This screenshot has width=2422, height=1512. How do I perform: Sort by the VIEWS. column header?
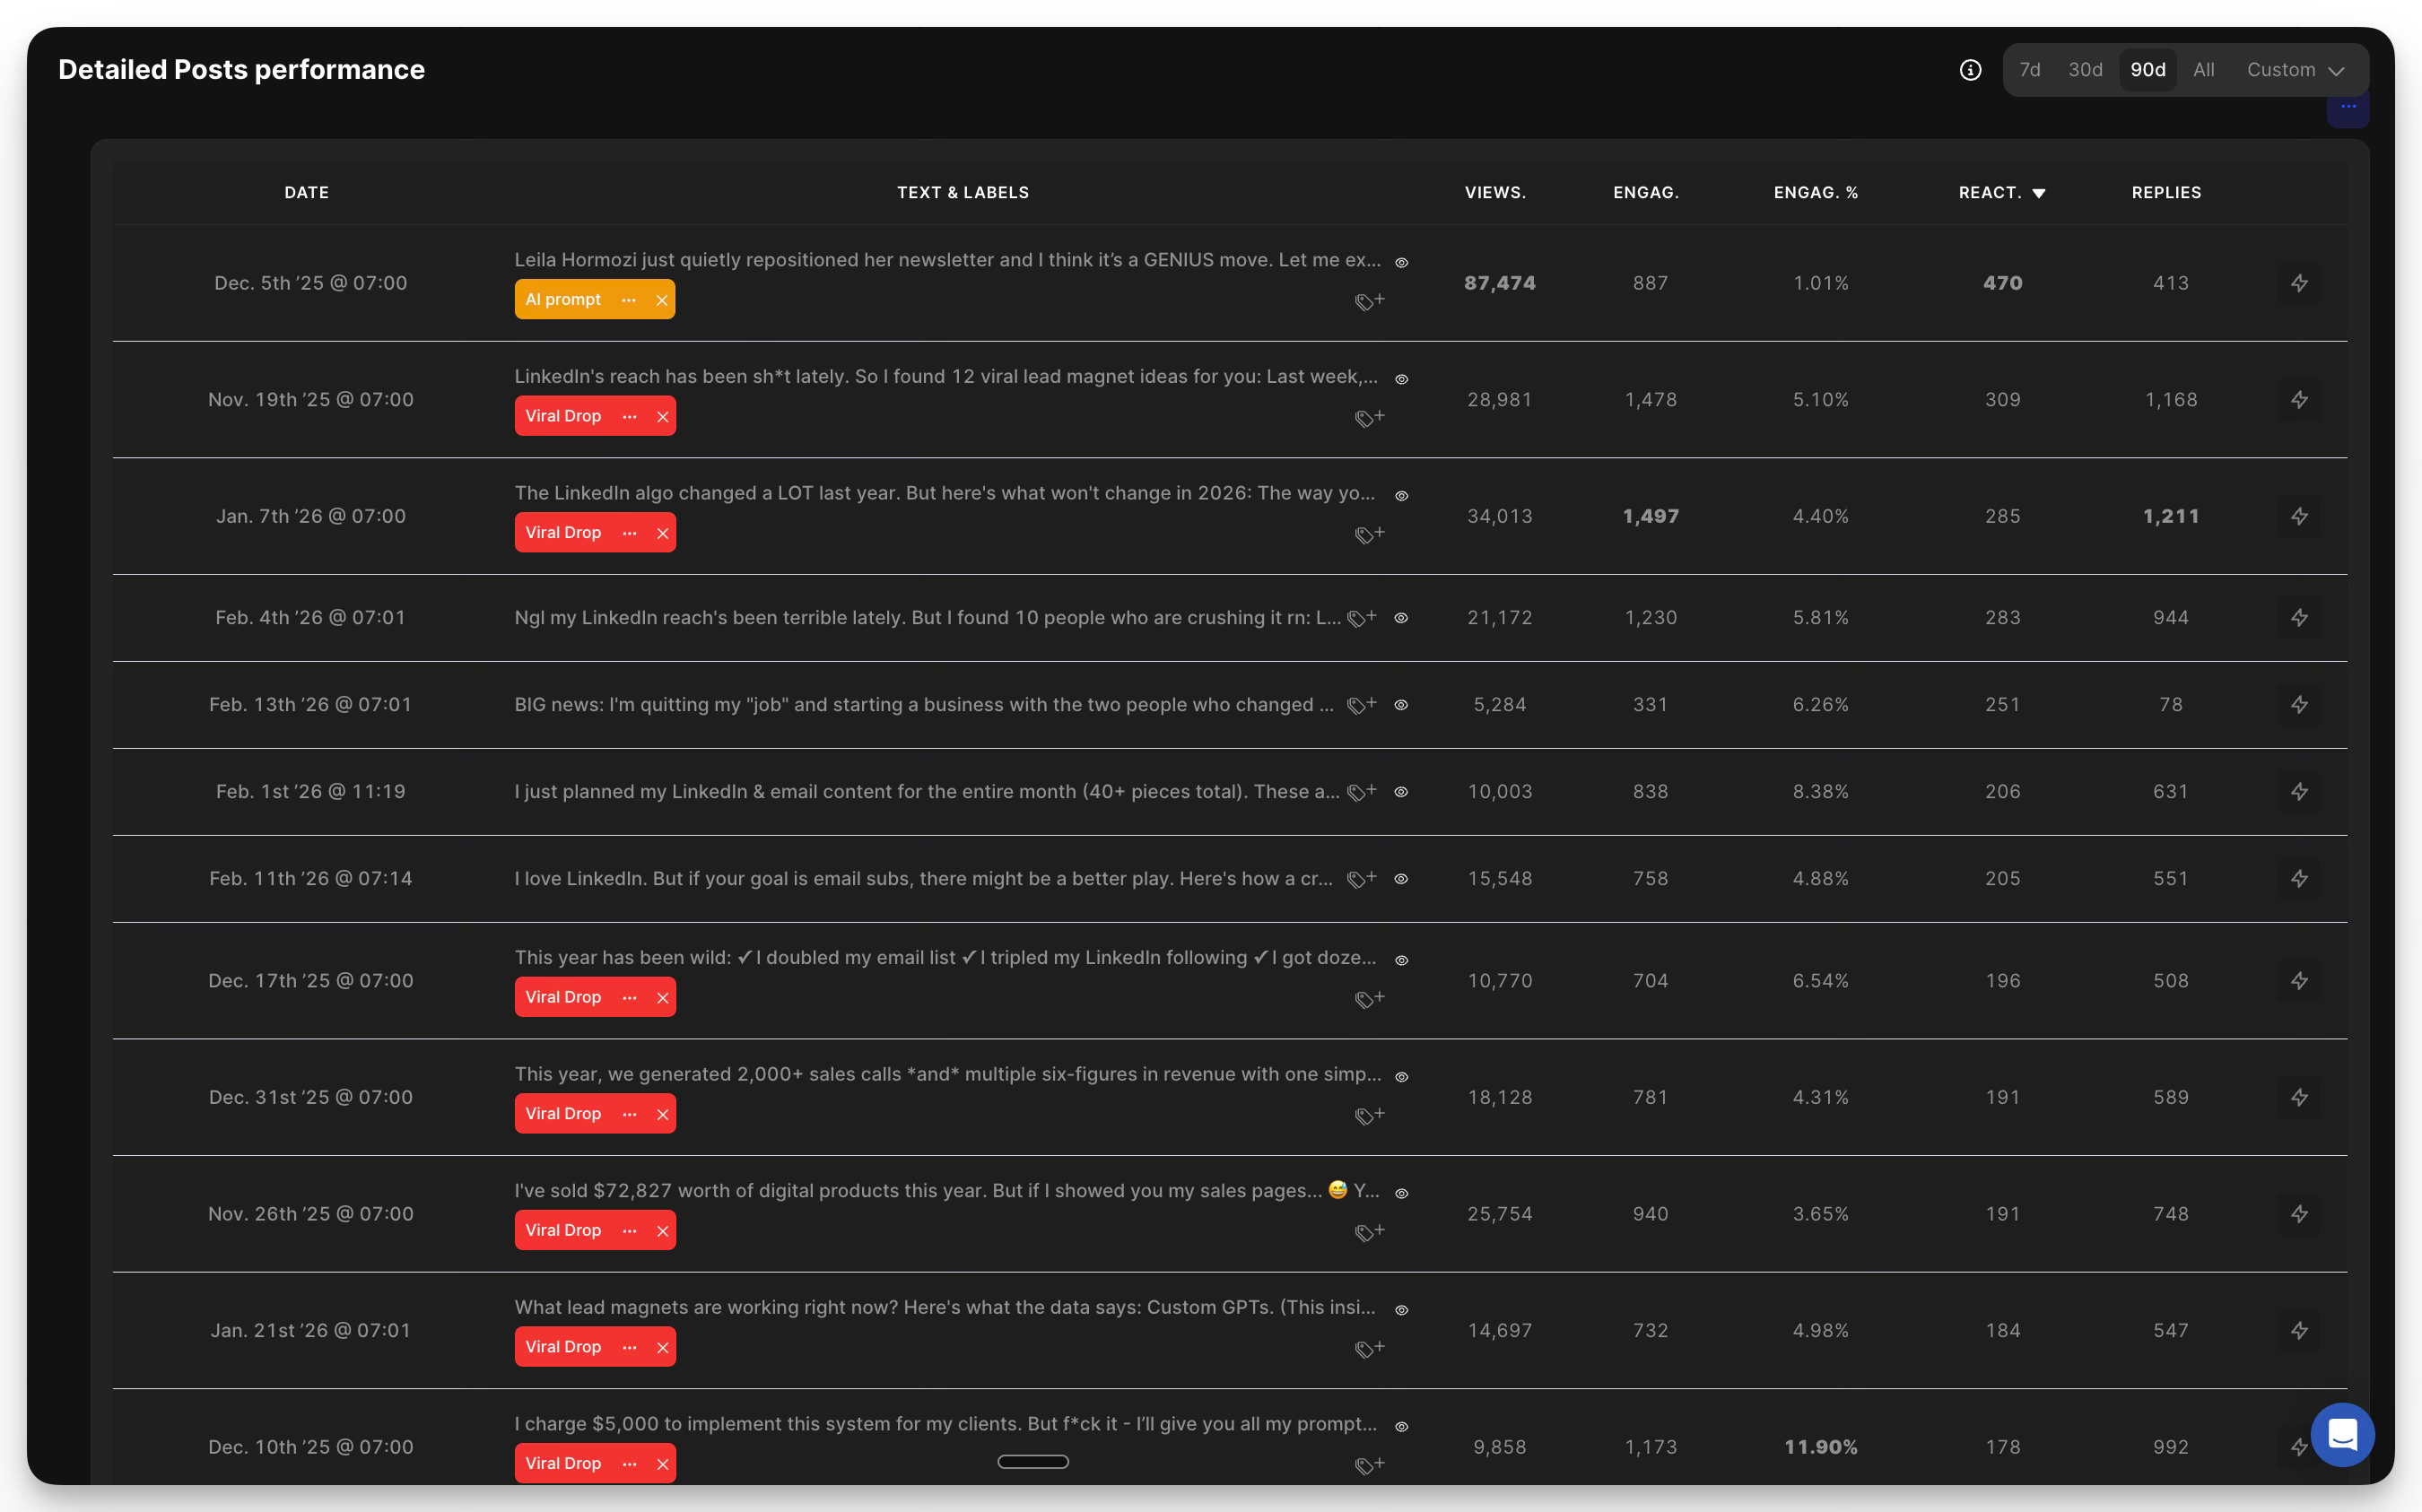[x=1495, y=192]
